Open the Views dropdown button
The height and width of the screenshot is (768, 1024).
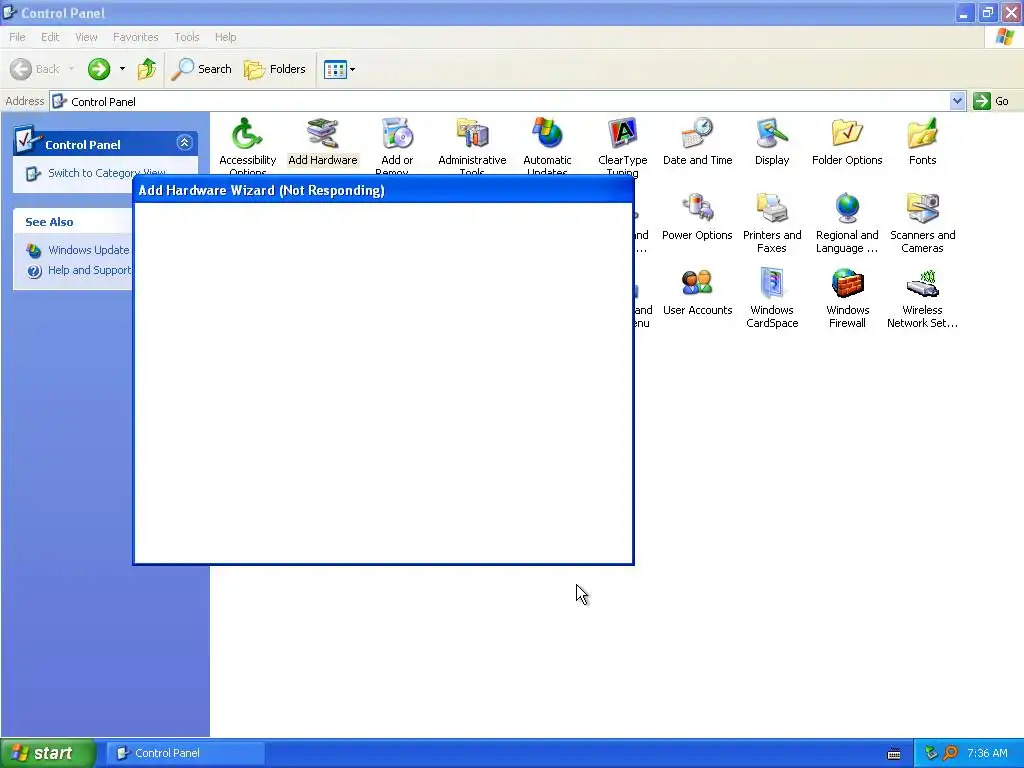(340, 69)
